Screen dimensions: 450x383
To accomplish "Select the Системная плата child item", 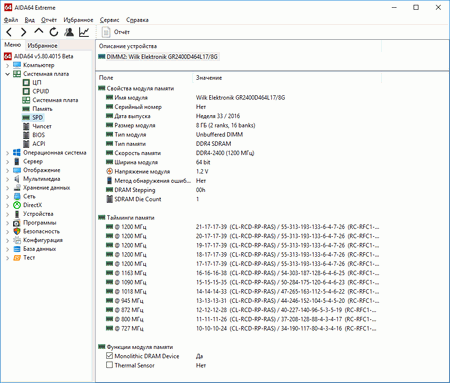I will (x=55, y=100).
